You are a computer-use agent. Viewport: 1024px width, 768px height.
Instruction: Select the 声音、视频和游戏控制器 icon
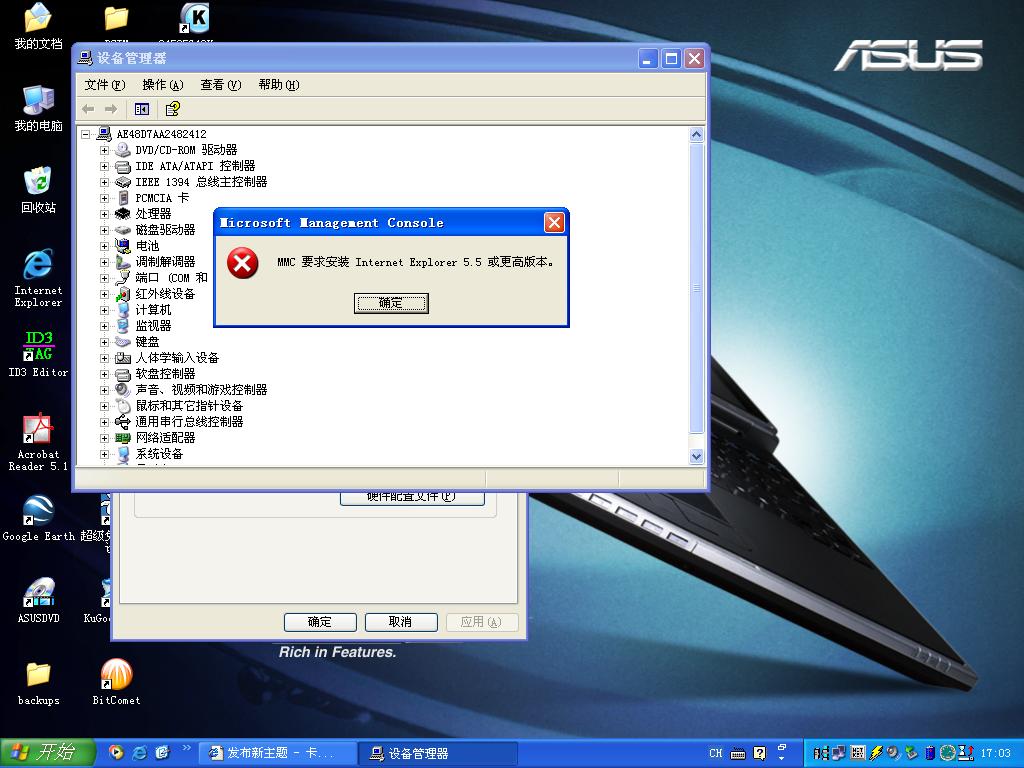(x=123, y=390)
